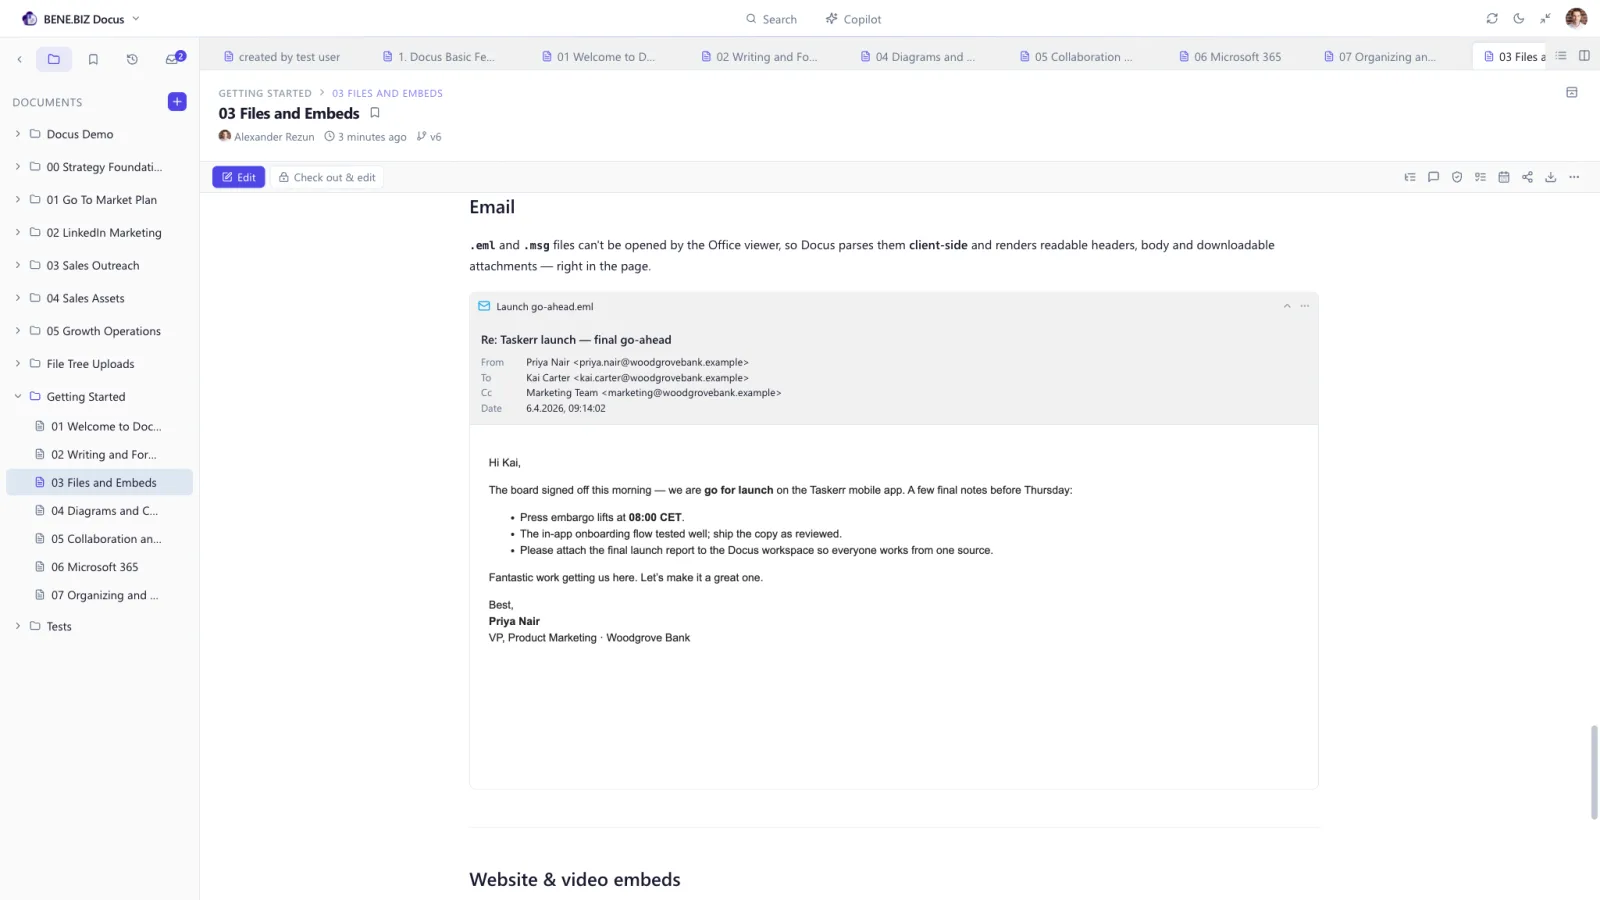Collapse the Getting Started folder
Image resolution: width=1600 pixels, height=900 pixels.
[x=18, y=396]
